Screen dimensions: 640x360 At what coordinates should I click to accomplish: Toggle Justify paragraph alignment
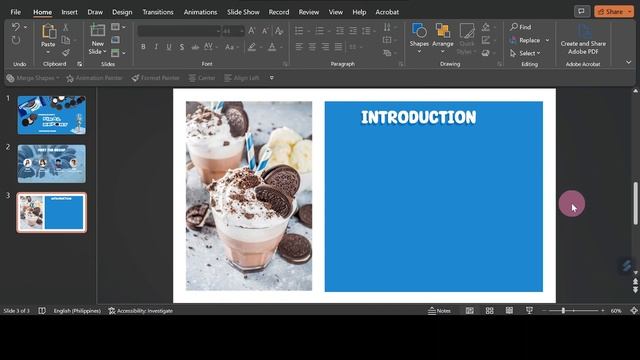pos(338,47)
